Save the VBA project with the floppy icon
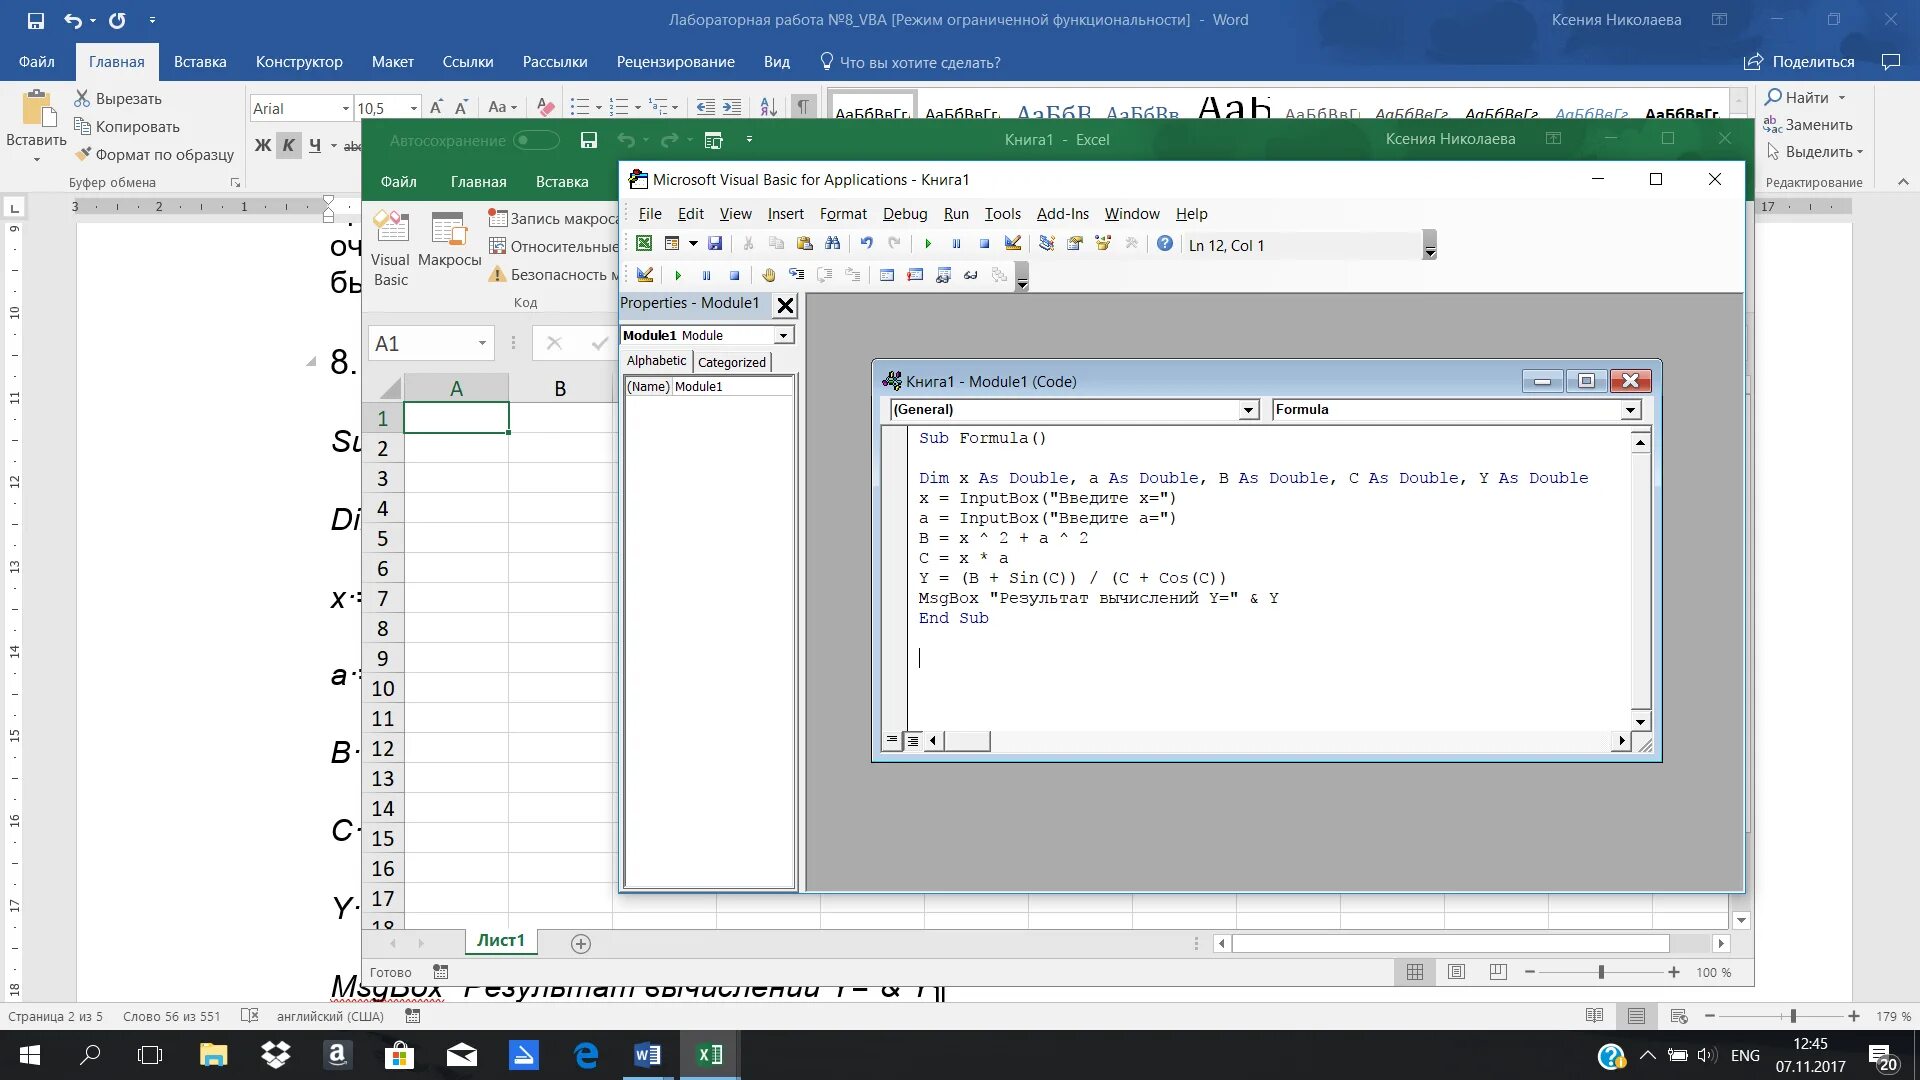 tap(715, 244)
